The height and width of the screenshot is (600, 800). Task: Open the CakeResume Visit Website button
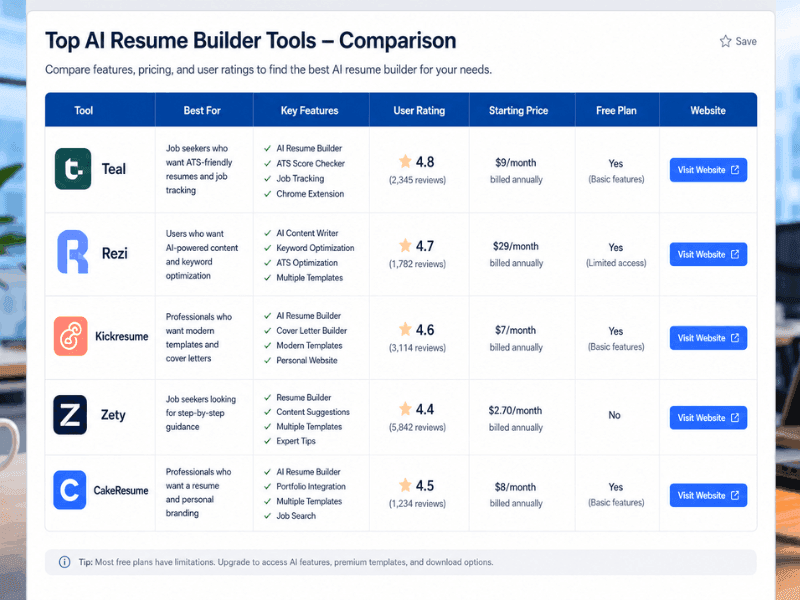[708, 495]
